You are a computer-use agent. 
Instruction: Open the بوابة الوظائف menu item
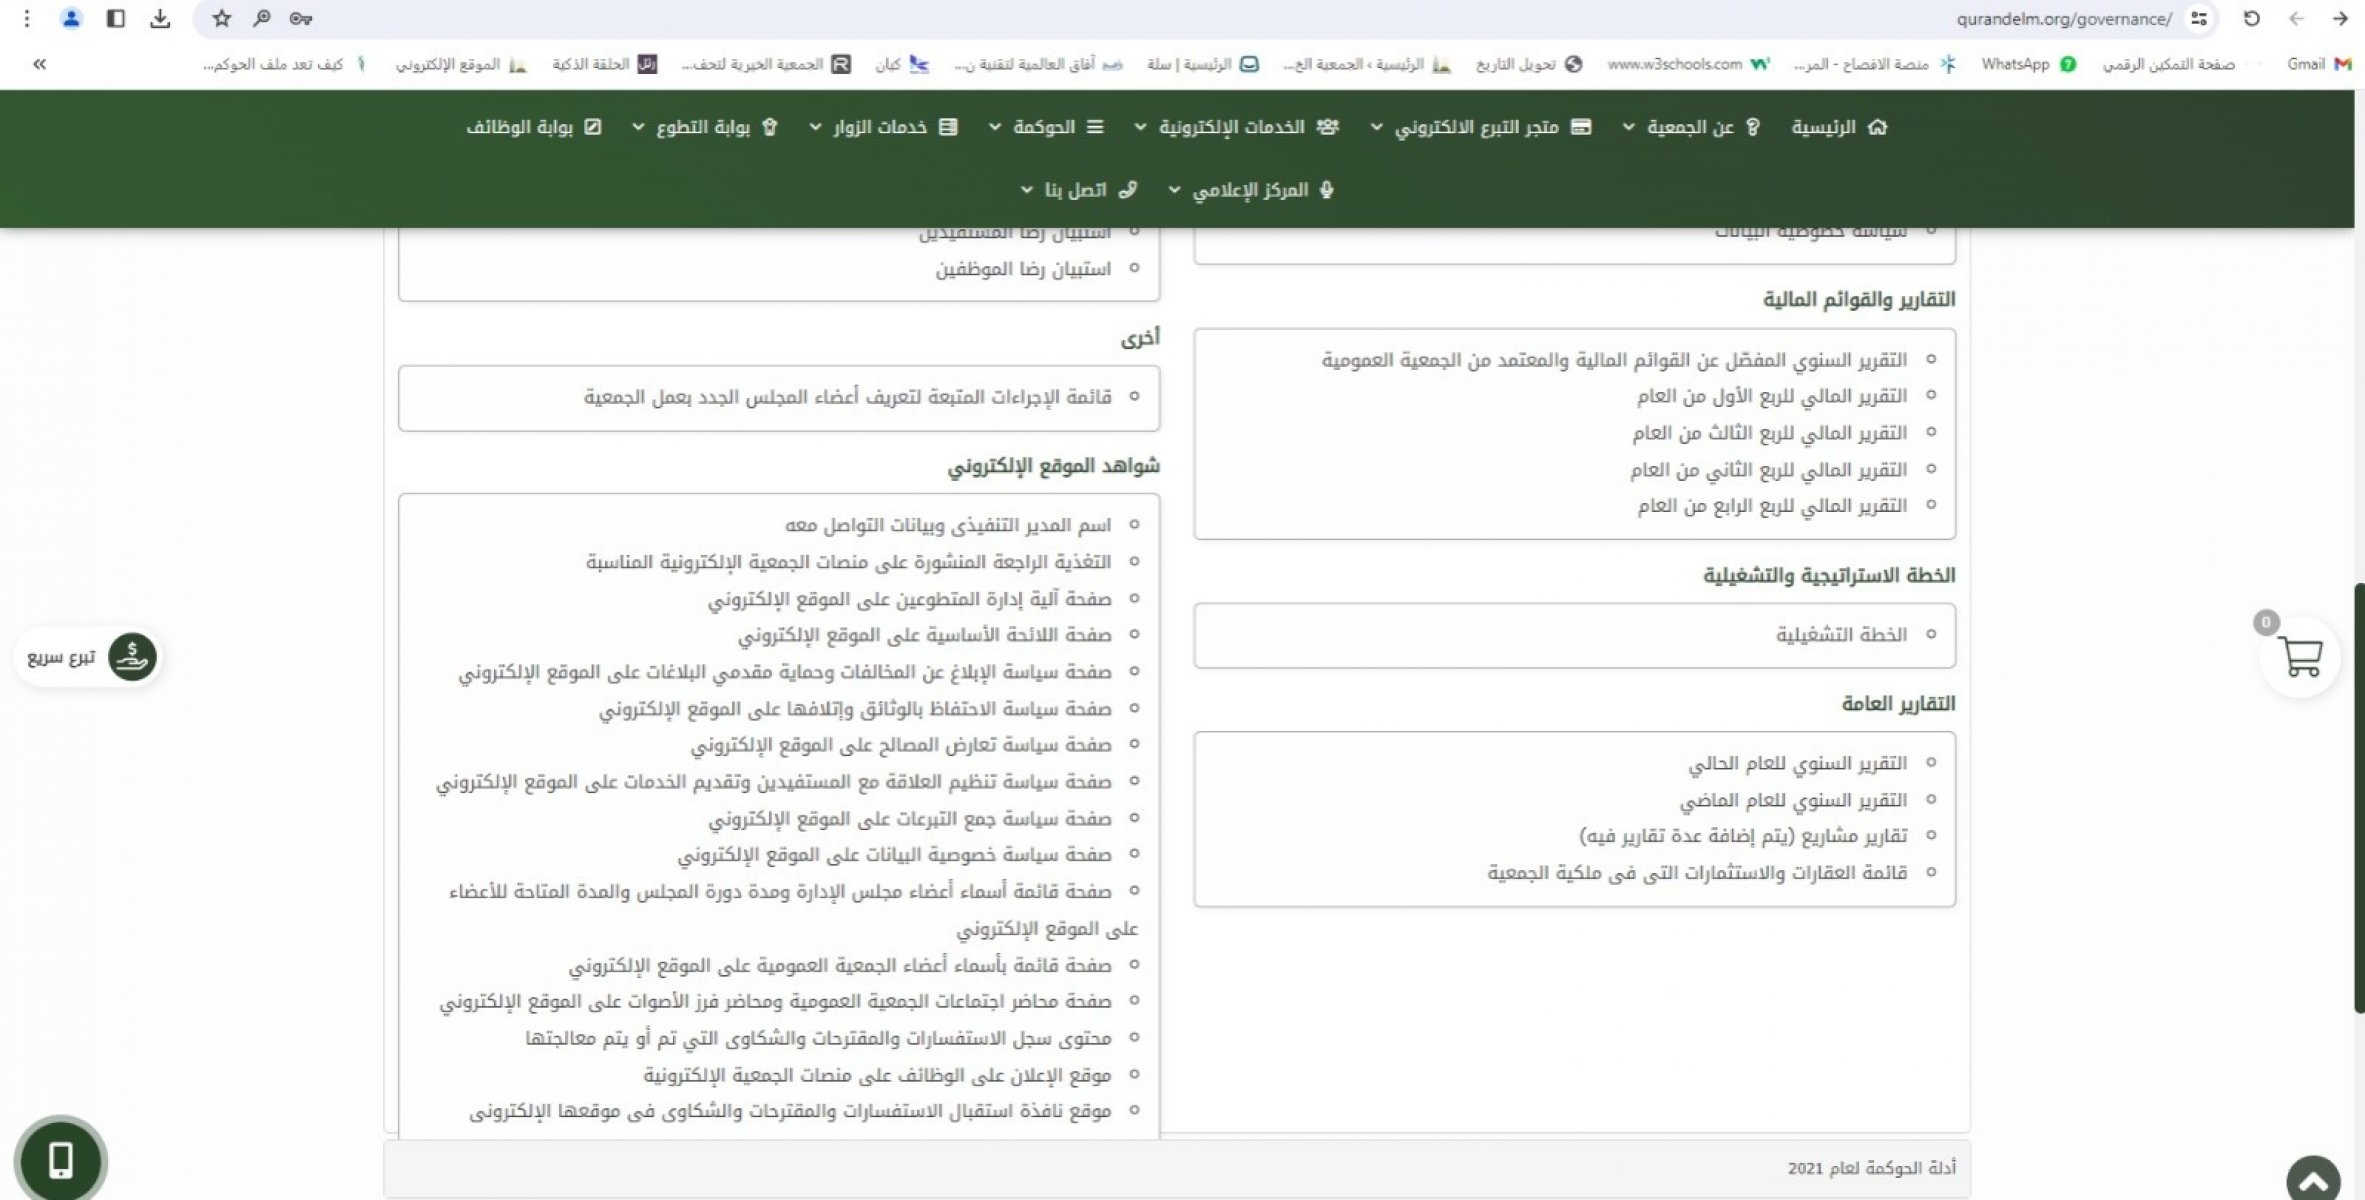point(534,127)
